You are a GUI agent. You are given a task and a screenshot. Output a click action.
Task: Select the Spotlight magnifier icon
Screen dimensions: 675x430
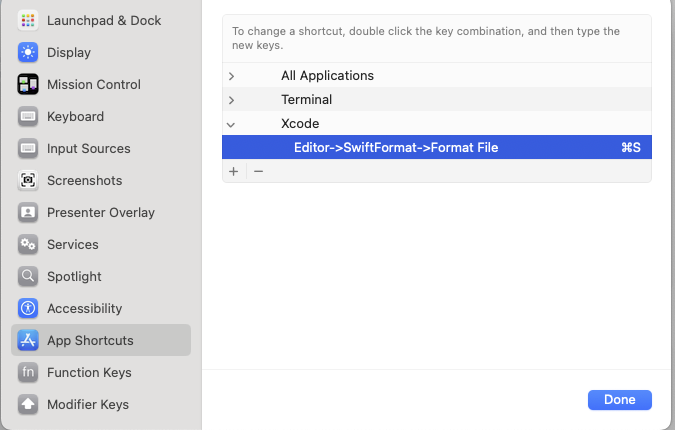[x=28, y=276]
